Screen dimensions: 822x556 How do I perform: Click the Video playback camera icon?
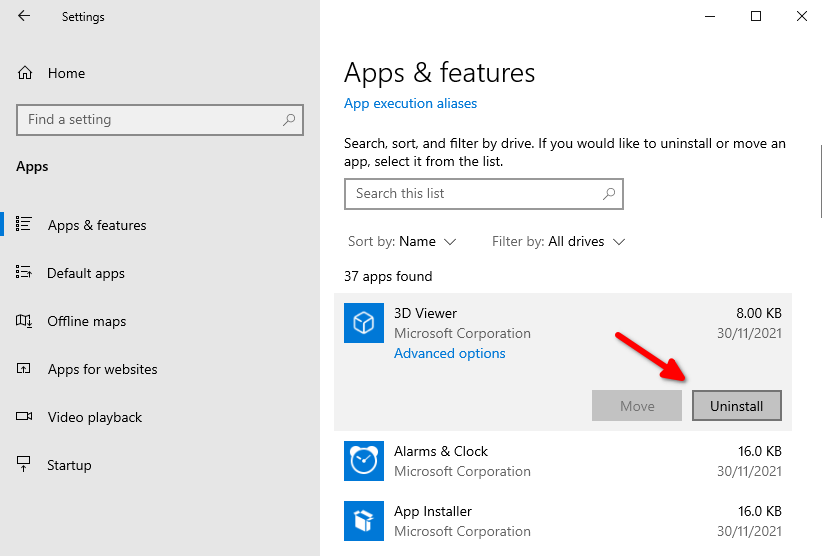pos(24,417)
